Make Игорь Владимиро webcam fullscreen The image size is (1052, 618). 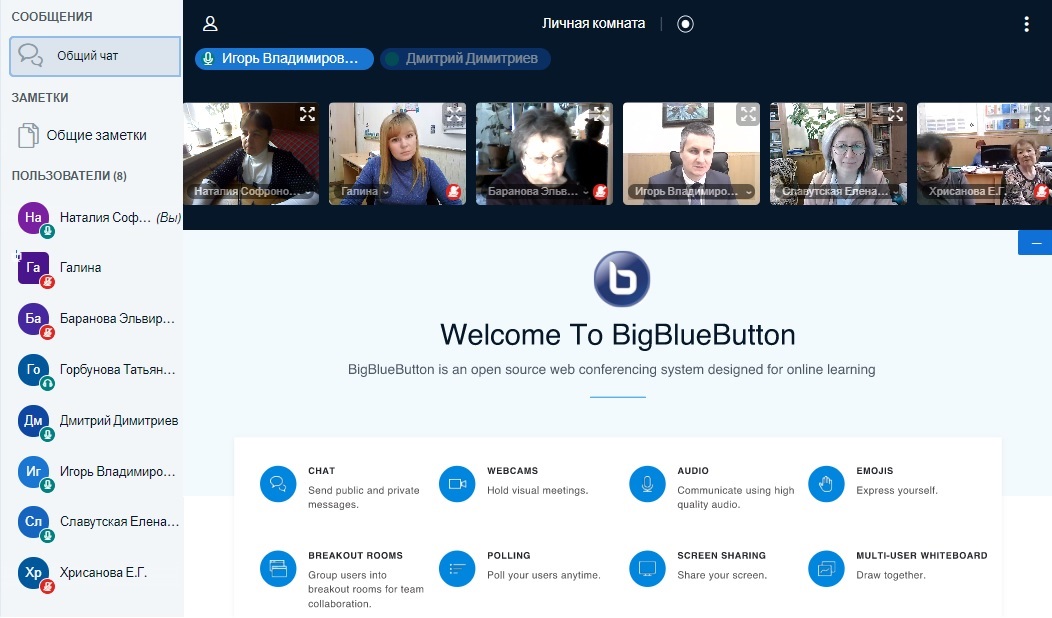(748, 114)
